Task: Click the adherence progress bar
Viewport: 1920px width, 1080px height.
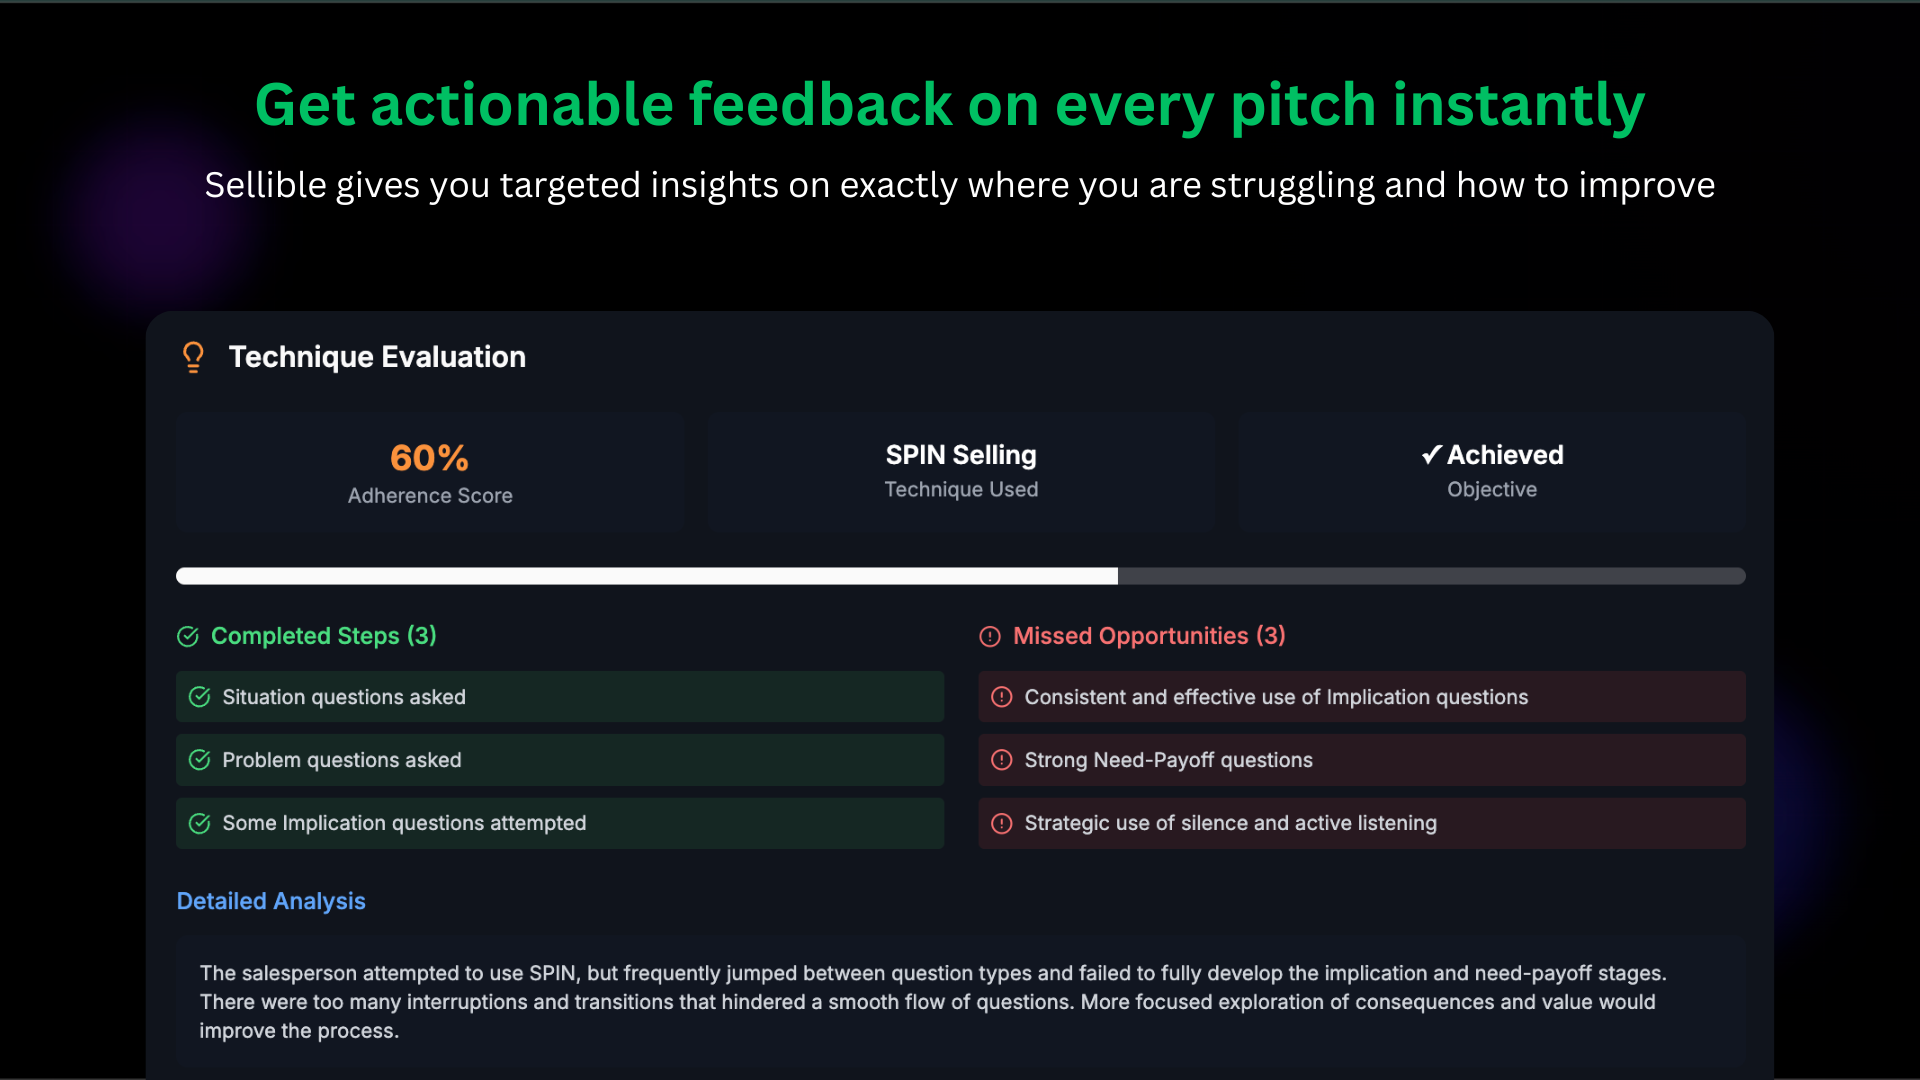Action: point(961,576)
